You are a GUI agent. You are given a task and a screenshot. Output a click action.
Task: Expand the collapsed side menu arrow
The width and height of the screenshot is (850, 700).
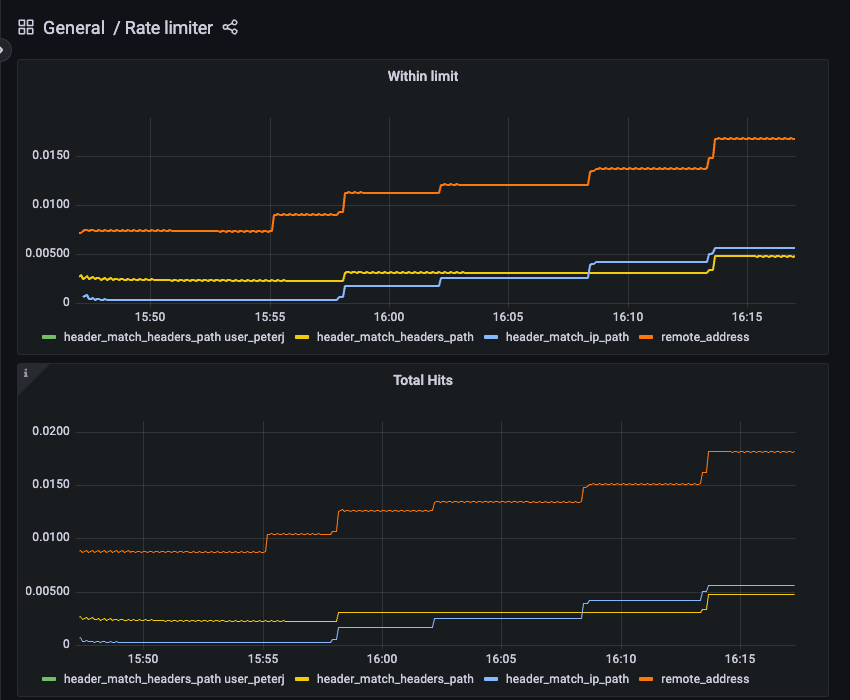3,49
